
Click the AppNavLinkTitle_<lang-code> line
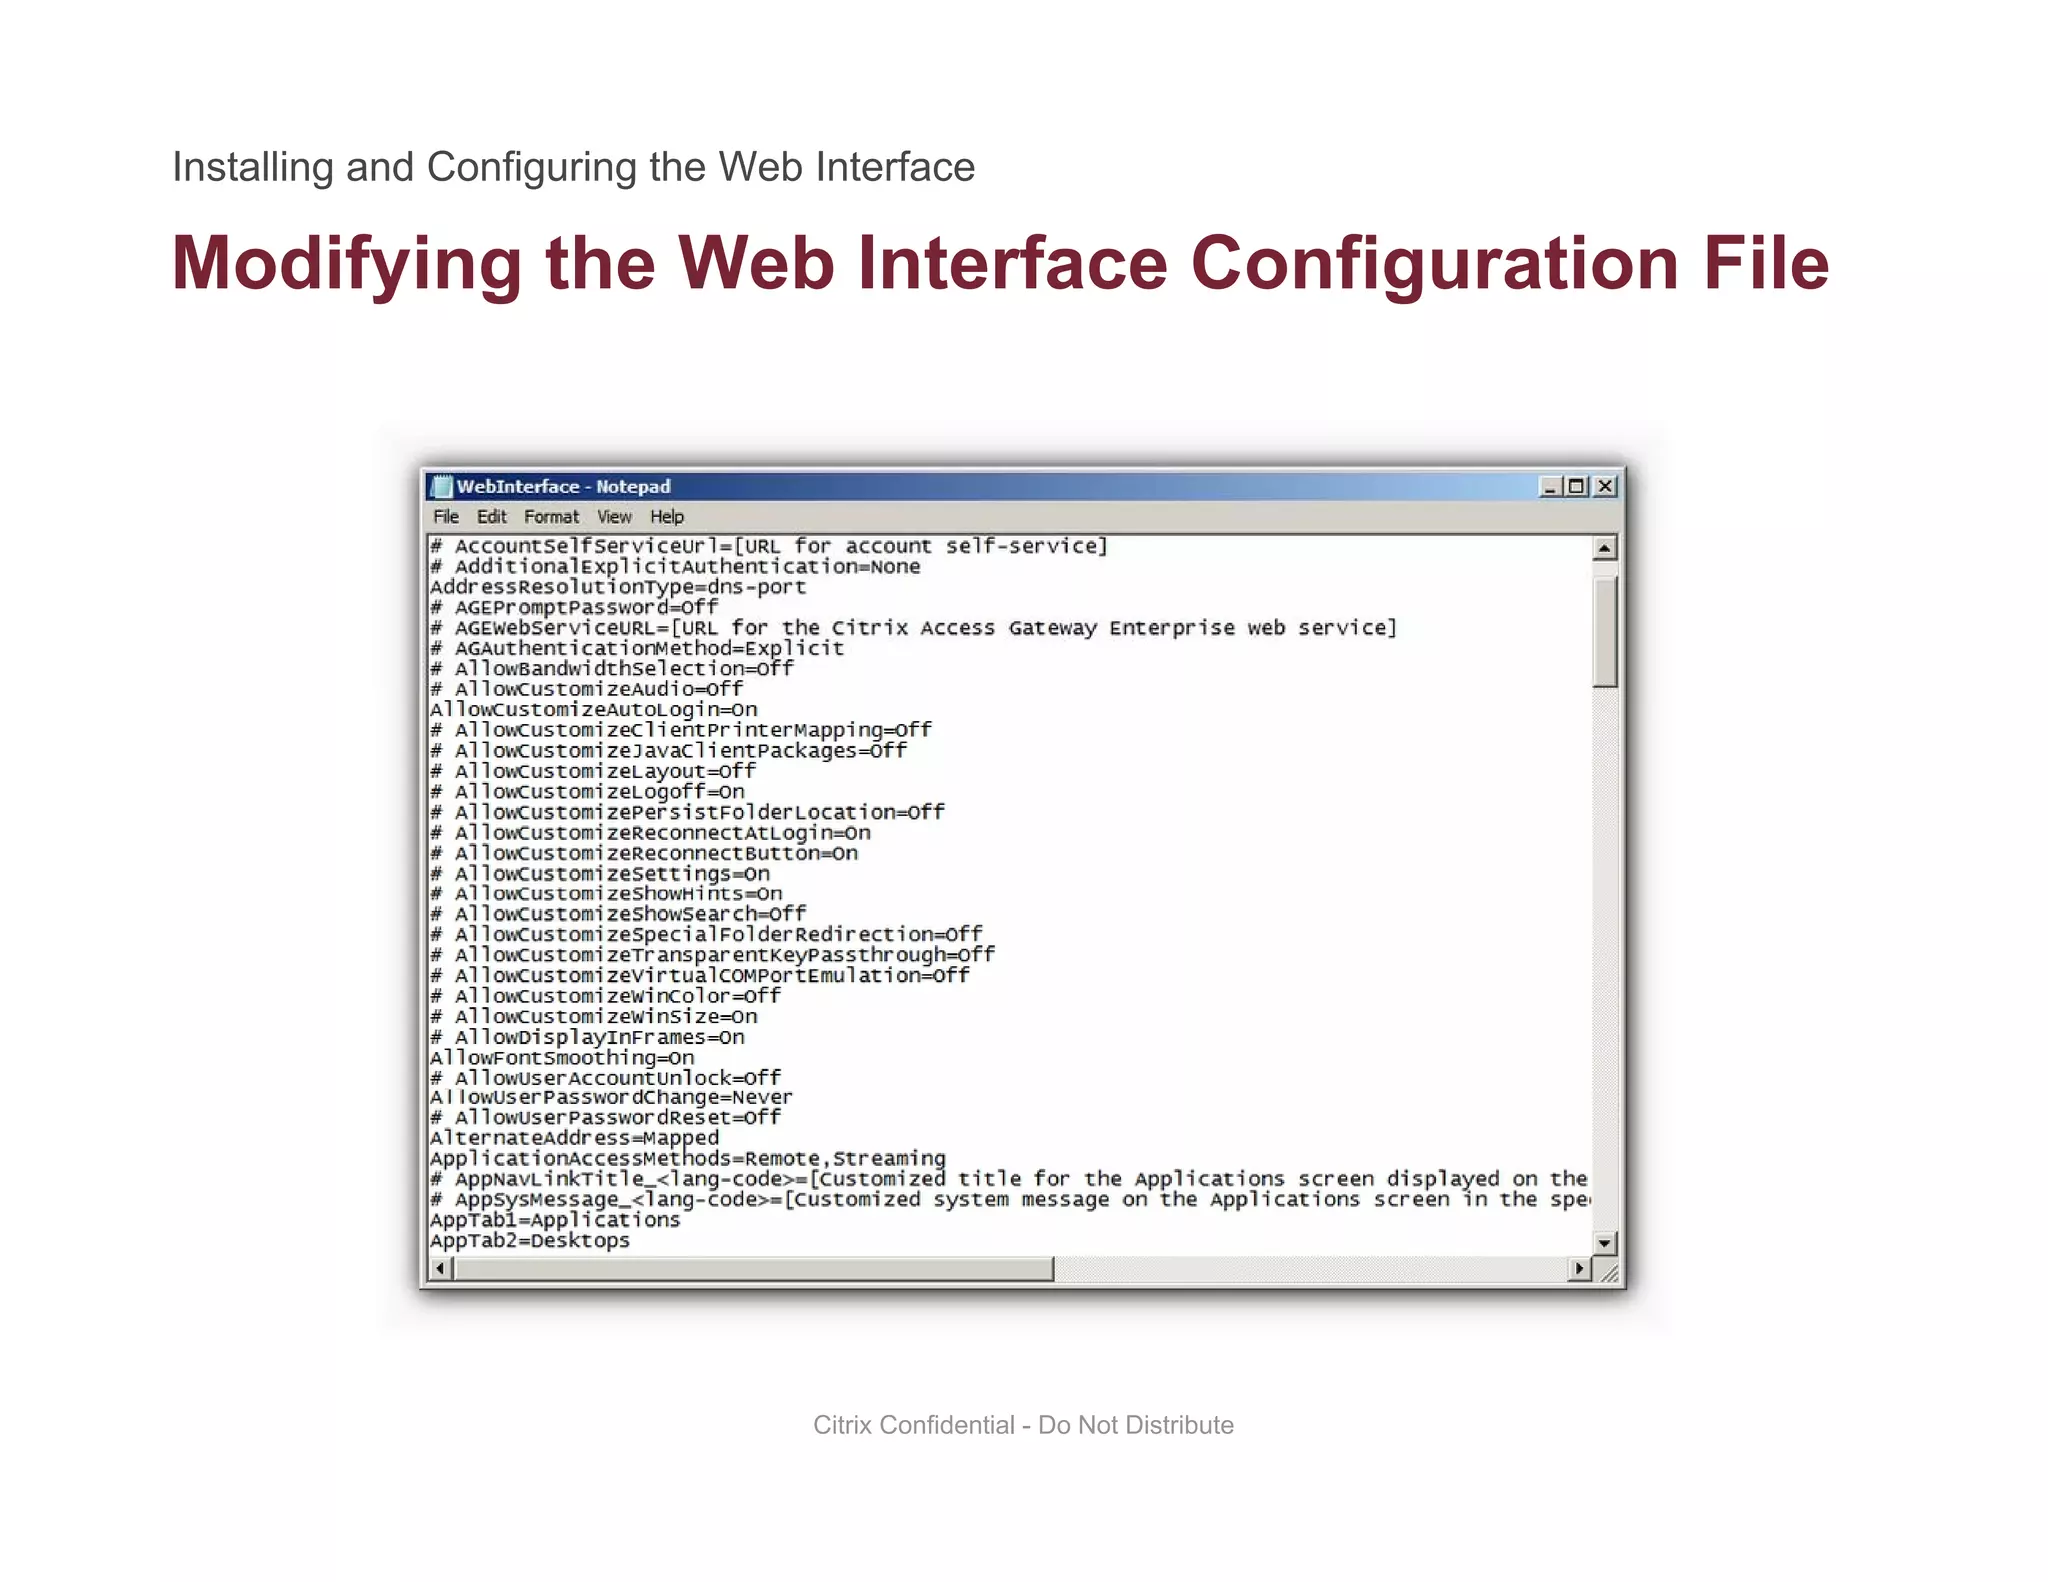click(x=1009, y=1180)
